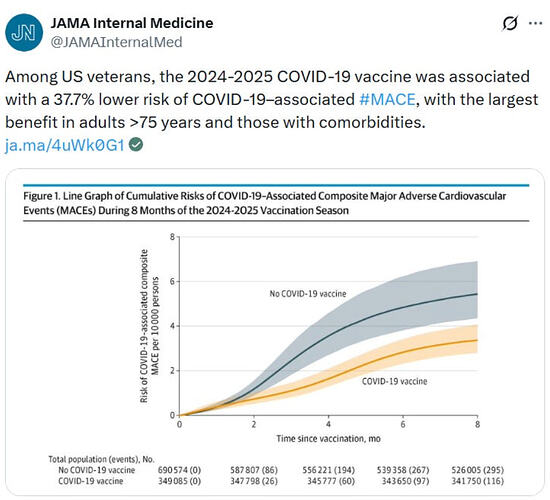Screen dimensions: 550x500
Task: Click the 526005 (295) table value
Action: (x=477, y=470)
